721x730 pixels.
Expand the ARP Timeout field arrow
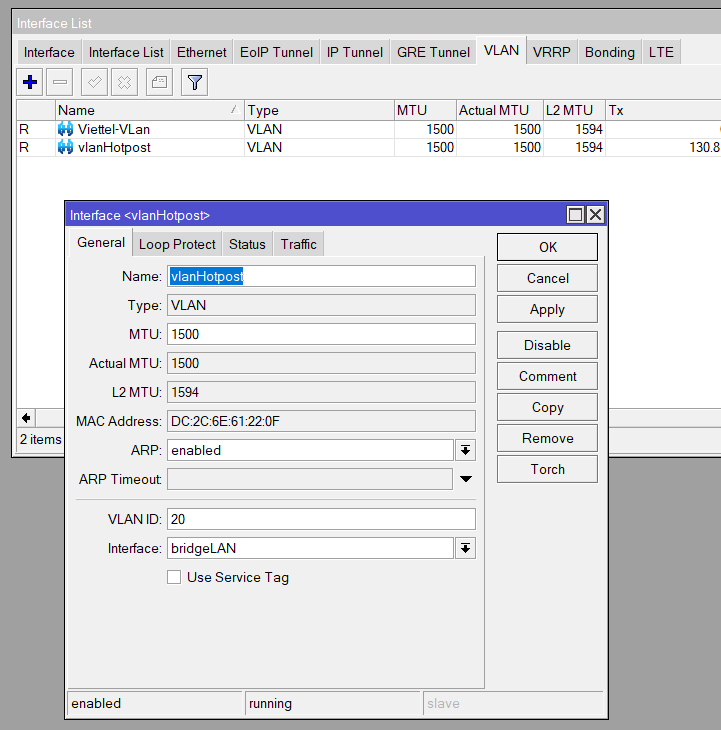tap(466, 480)
